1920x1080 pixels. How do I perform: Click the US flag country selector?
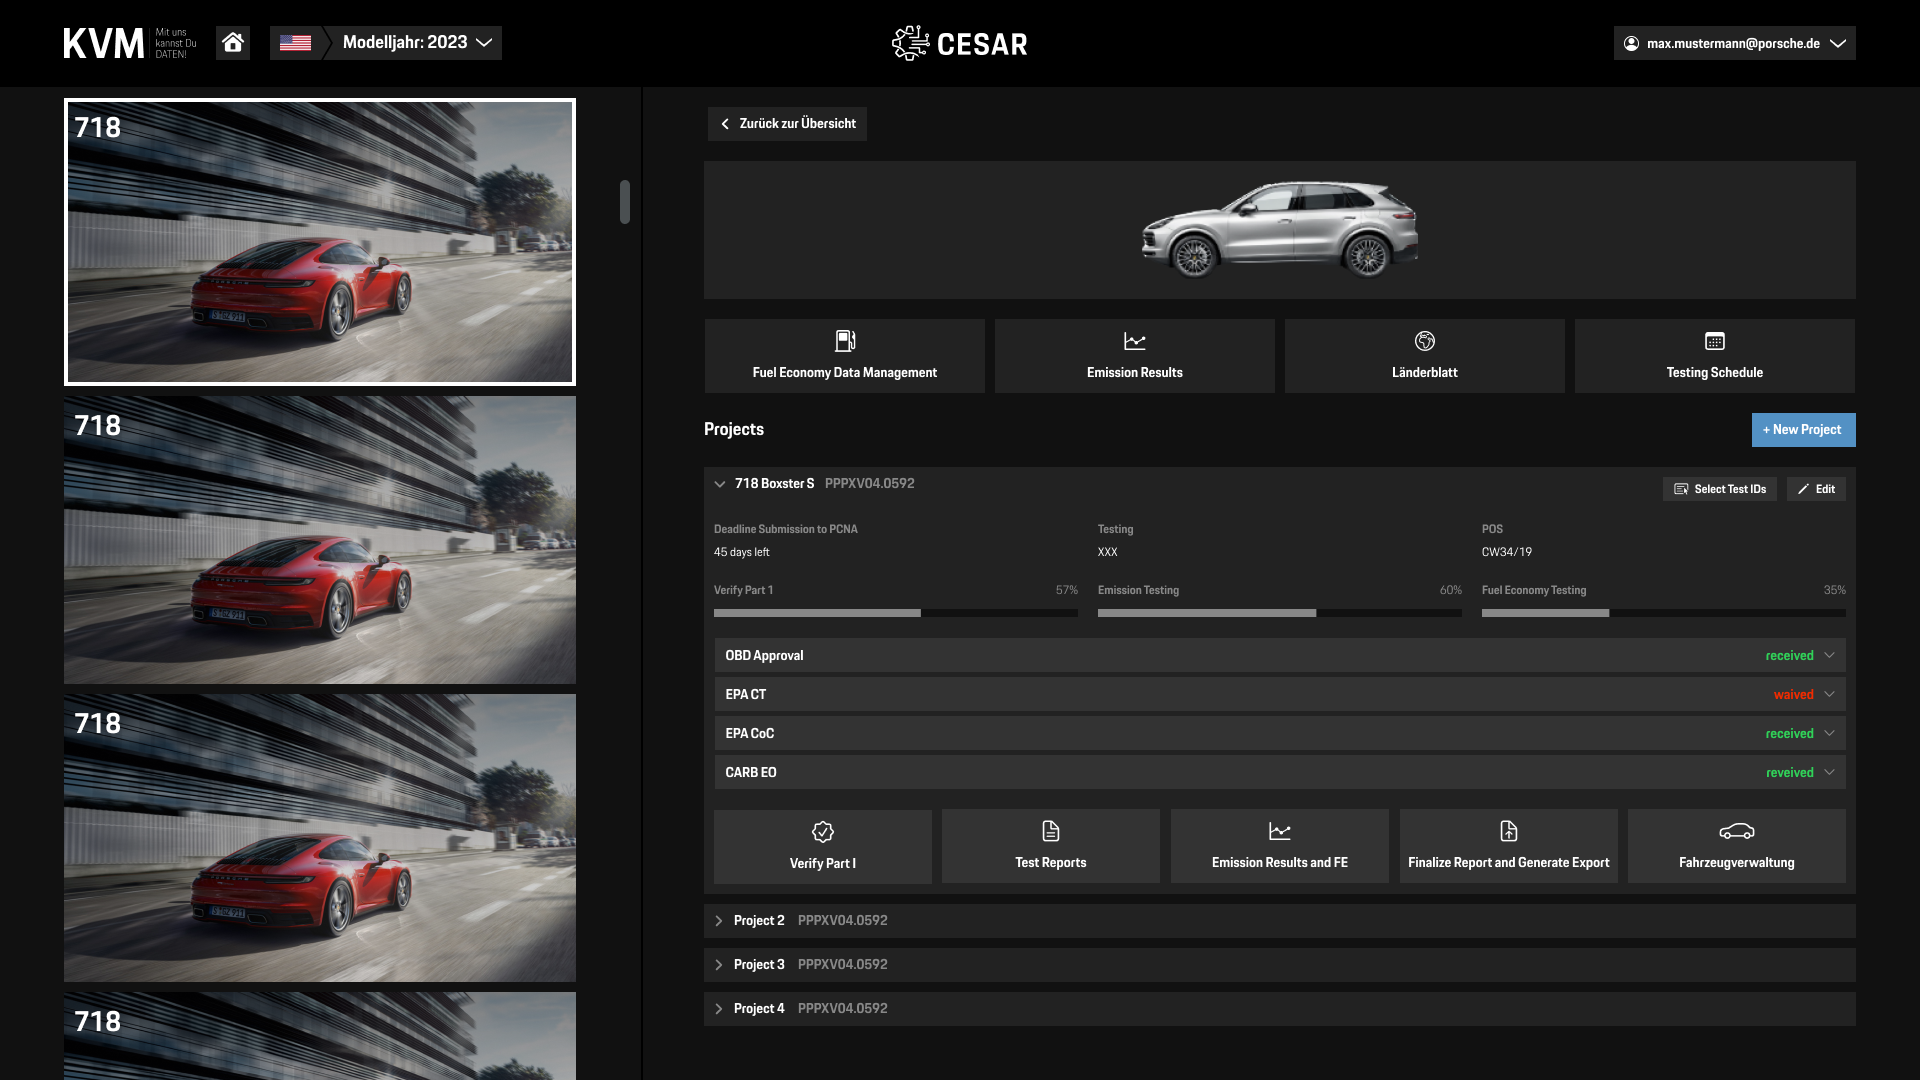pos(295,43)
